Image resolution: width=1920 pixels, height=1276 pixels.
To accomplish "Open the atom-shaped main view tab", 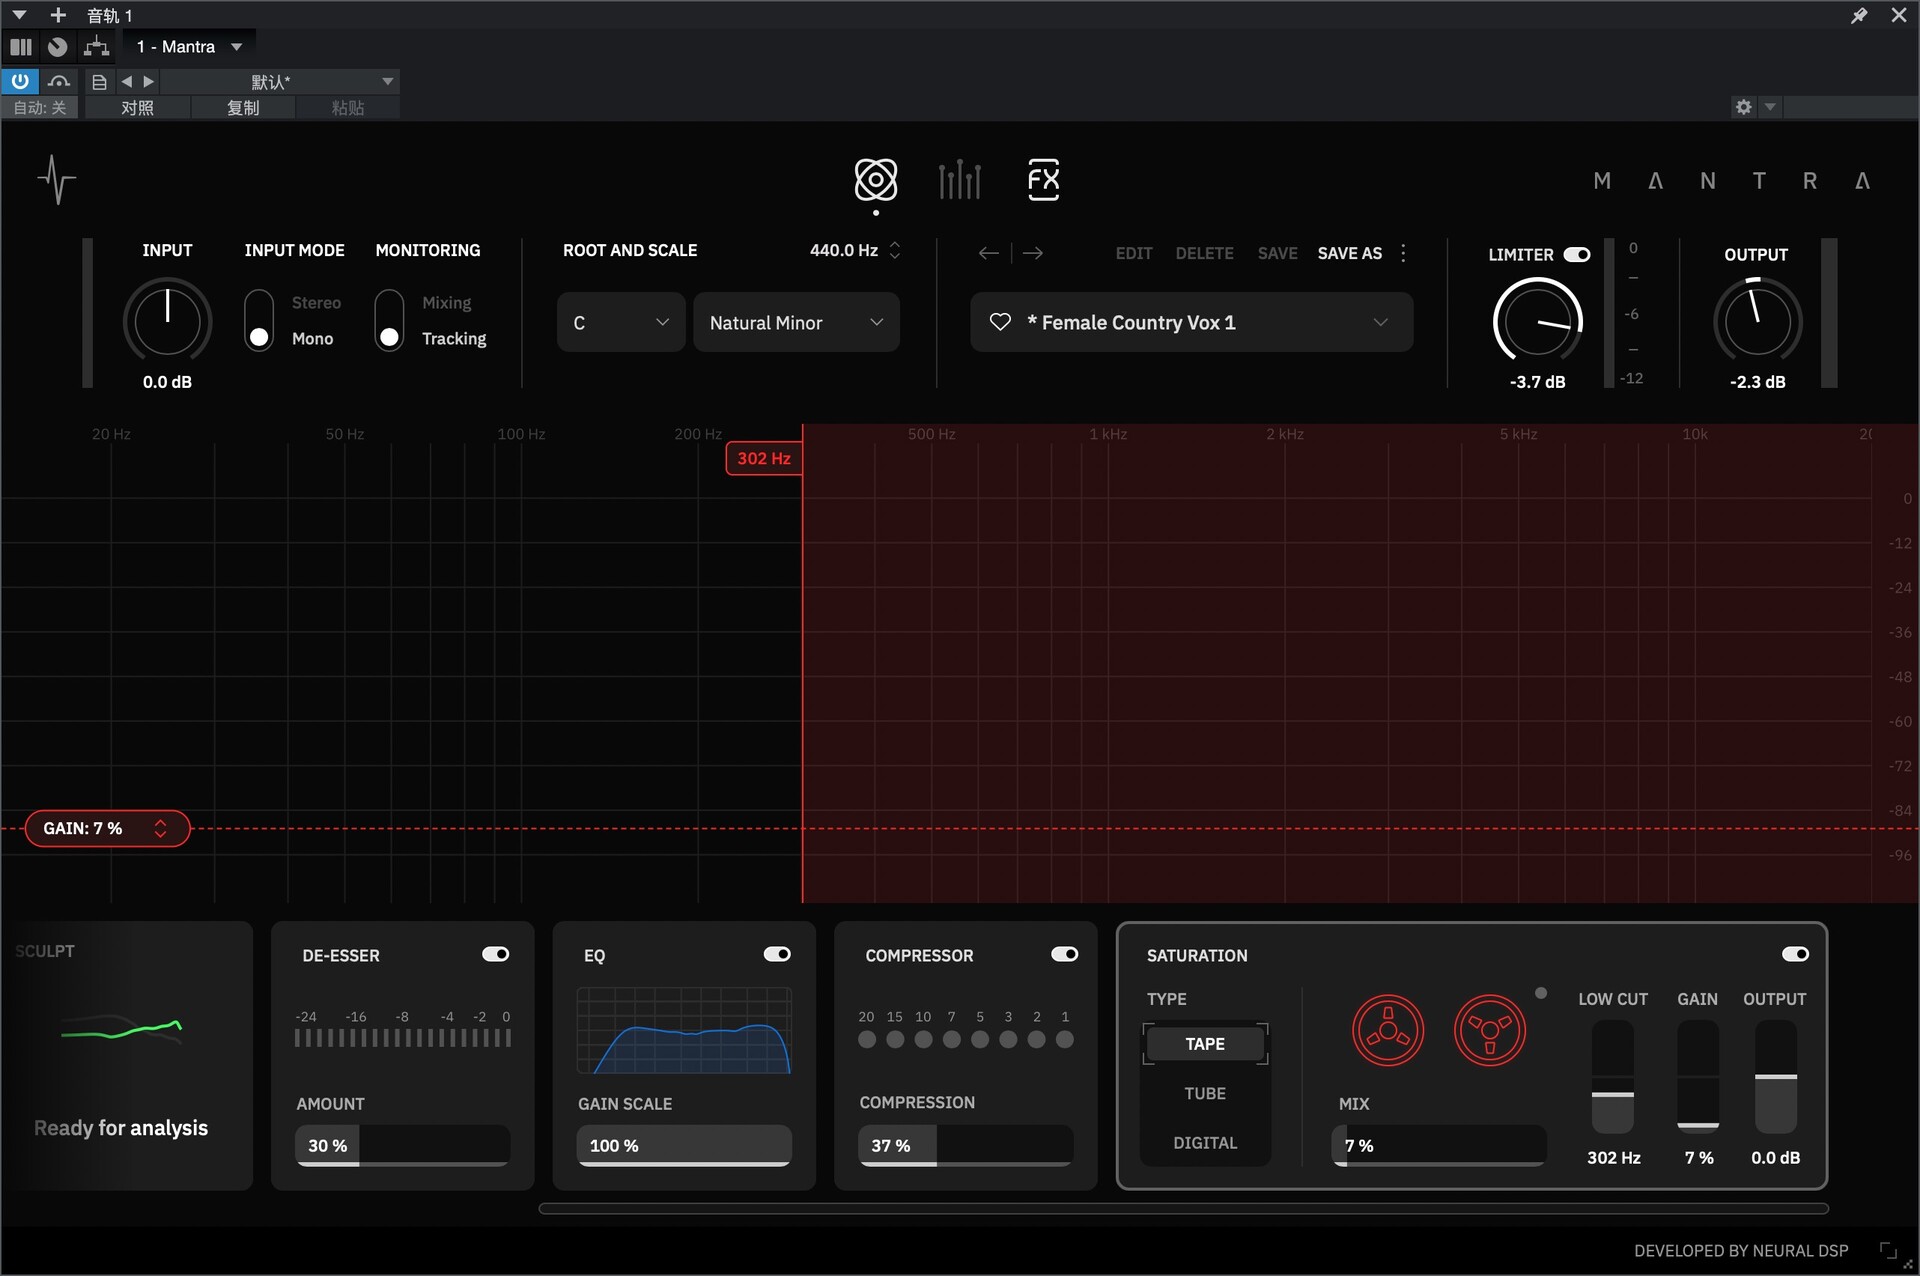I will 875,180.
